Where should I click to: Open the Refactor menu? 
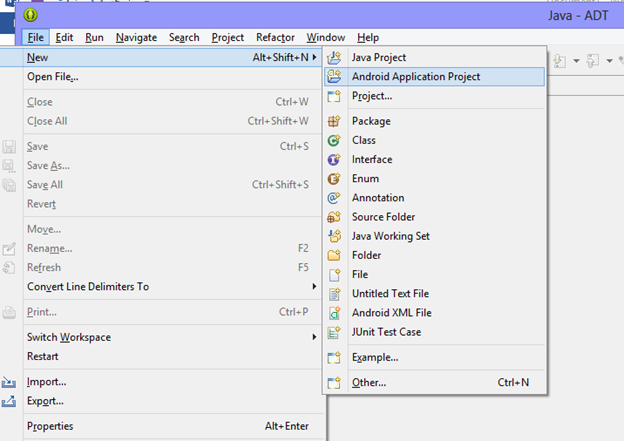[275, 37]
